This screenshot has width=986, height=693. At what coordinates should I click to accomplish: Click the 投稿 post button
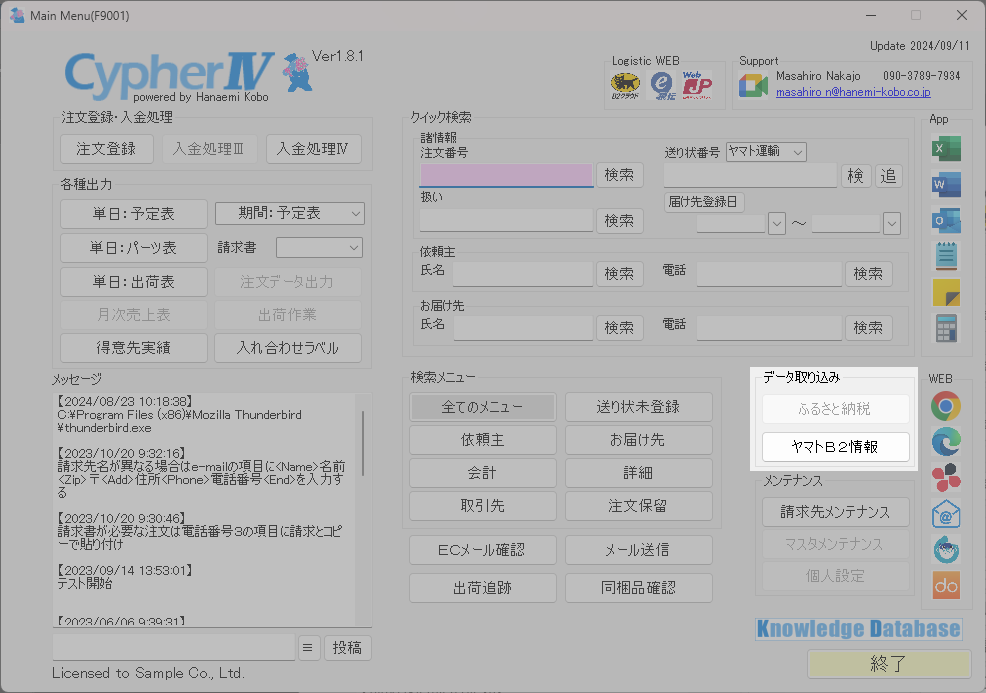(347, 647)
